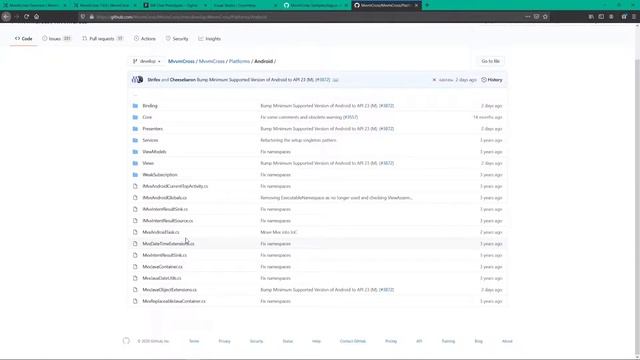Open the Insights tab
640x360 pixels.
click(209, 38)
